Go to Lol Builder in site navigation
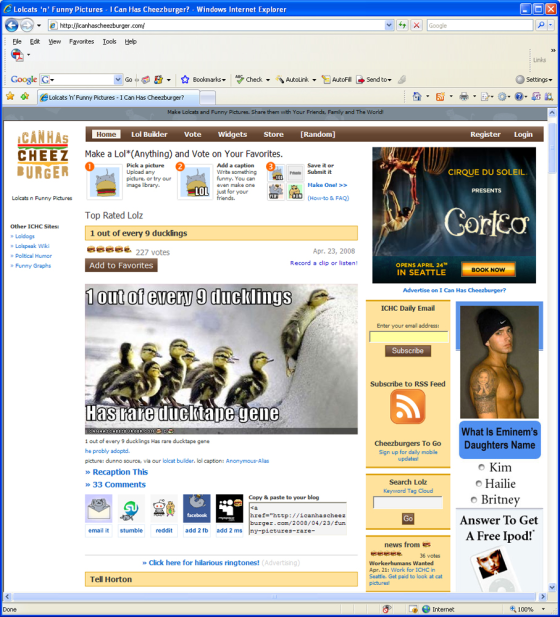Screen dimensions: 560x617 pyautogui.click(x=149, y=135)
